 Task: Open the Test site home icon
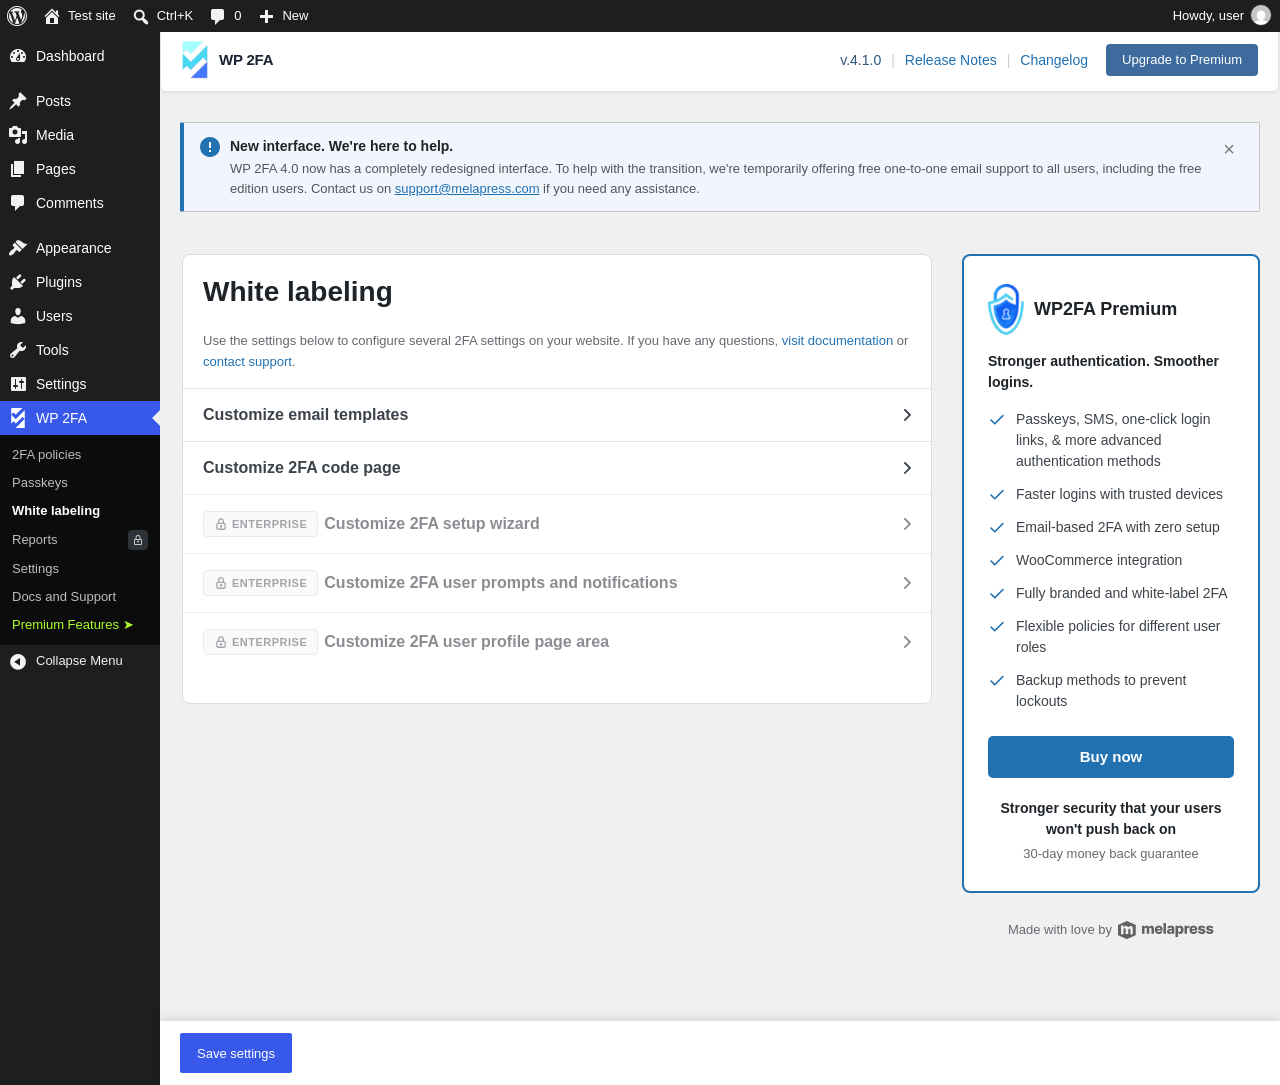tap(52, 16)
